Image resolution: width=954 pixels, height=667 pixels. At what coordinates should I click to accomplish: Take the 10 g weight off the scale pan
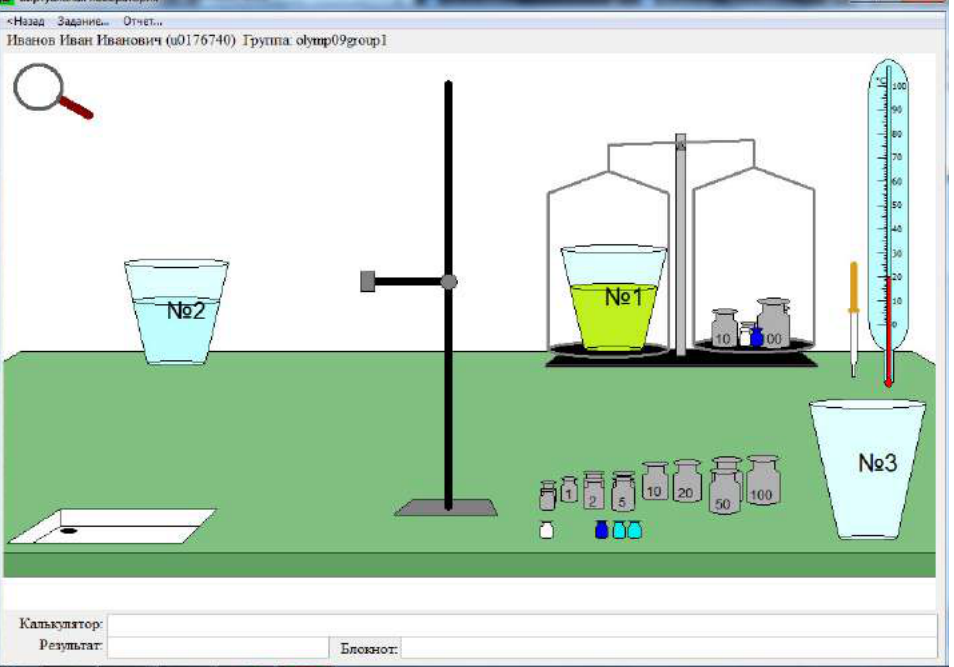click(x=724, y=329)
